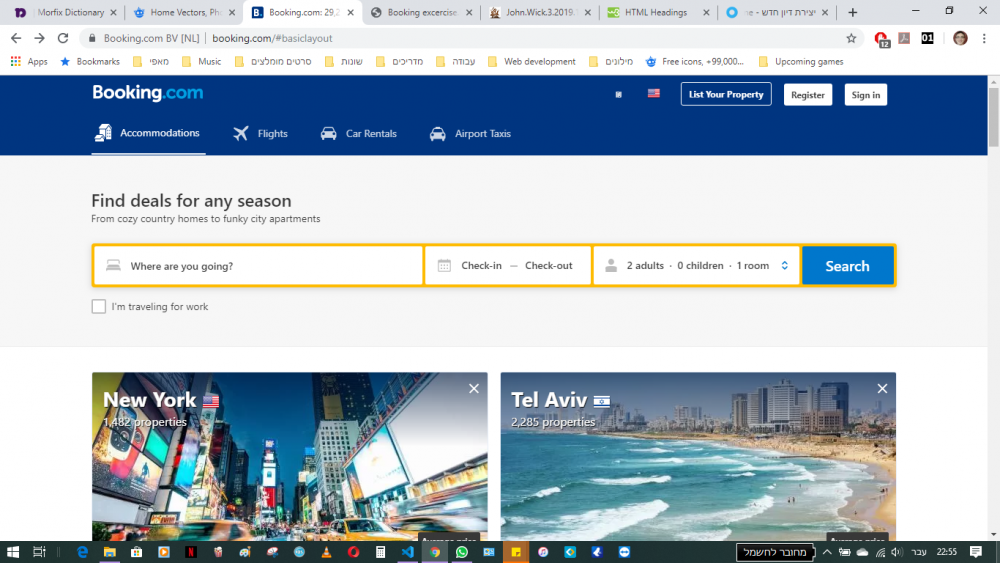Open a new browser tab

[852, 12]
